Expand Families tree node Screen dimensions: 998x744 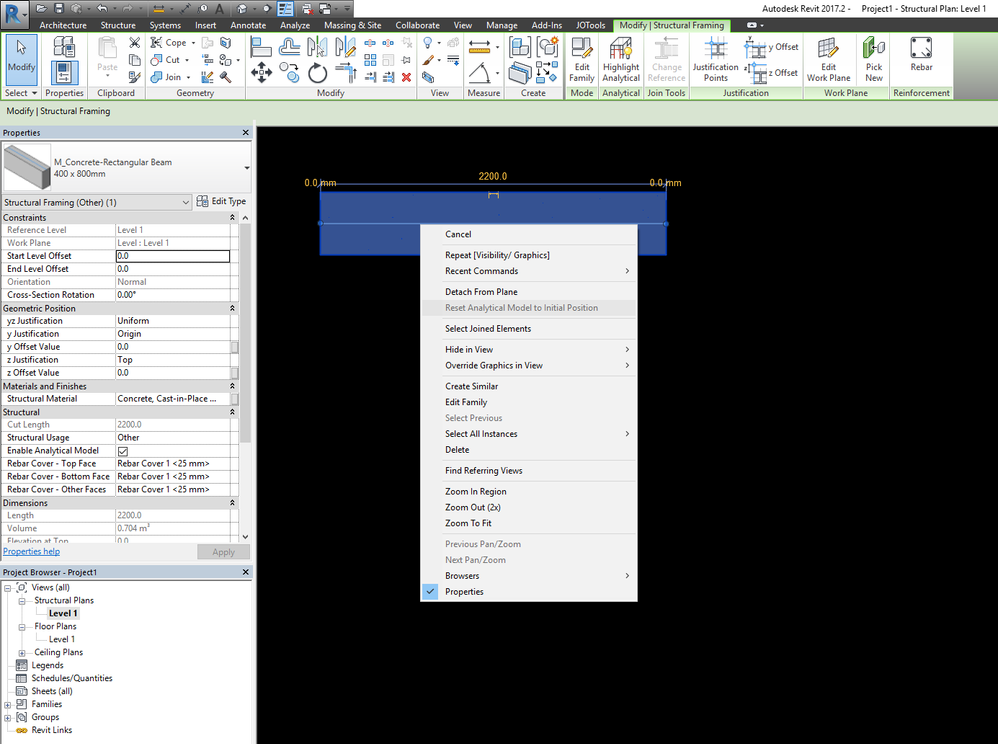coord(7,705)
